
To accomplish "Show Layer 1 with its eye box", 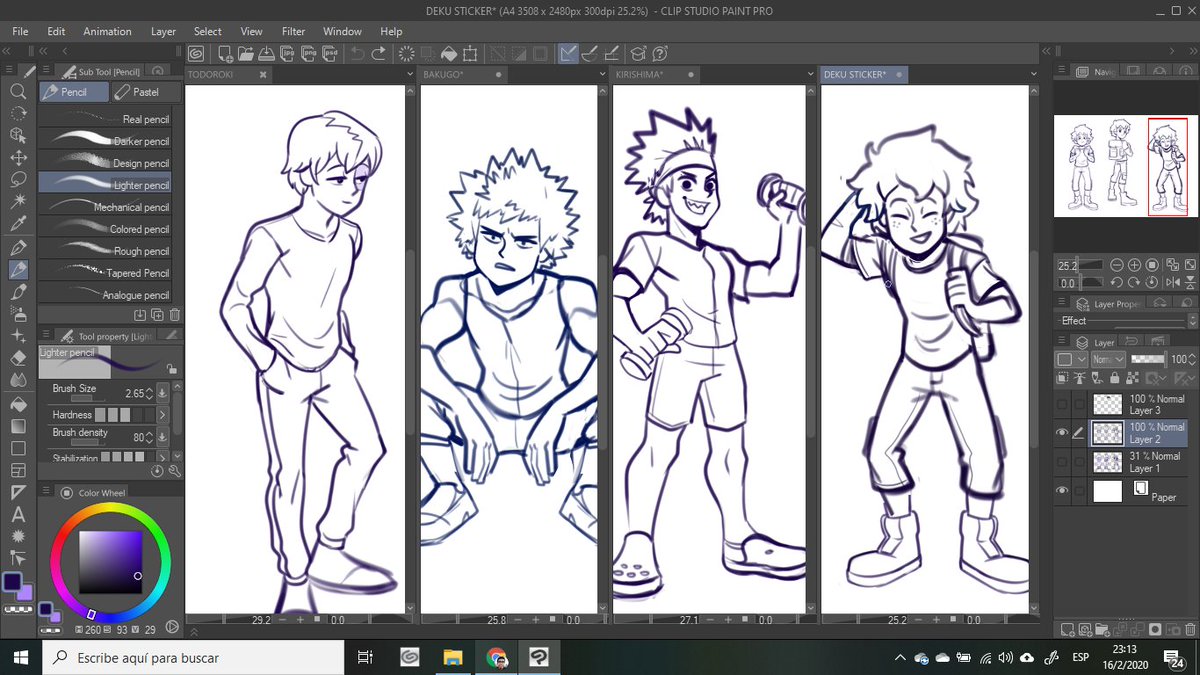I will [x=1062, y=462].
